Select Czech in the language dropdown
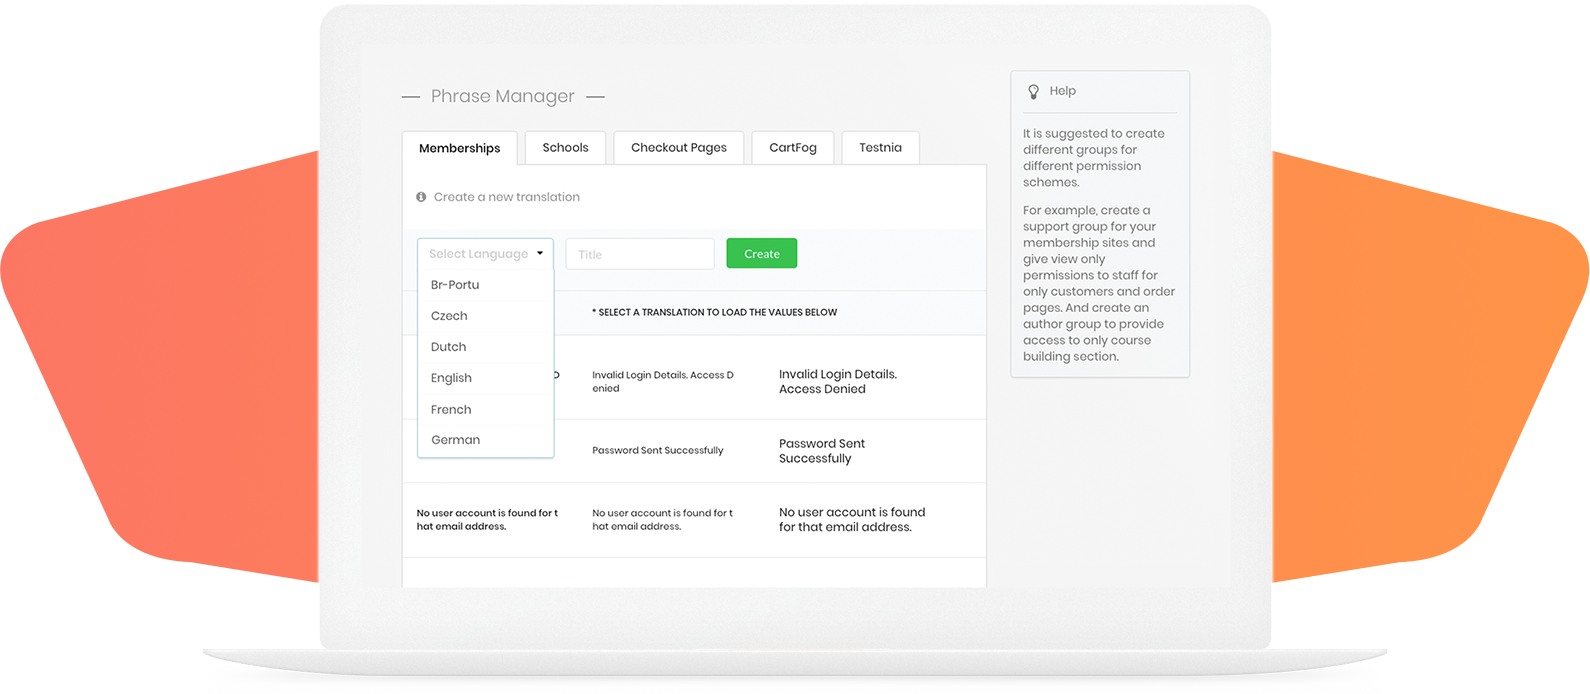Viewport: 1590px width, 694px height. 449,316
